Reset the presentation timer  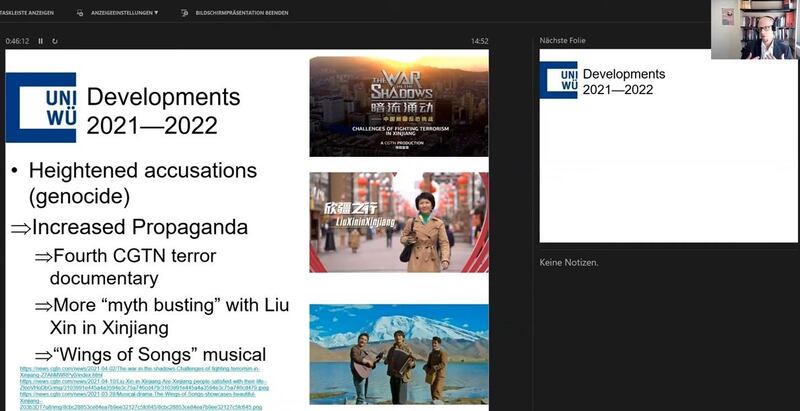click(x=55, y=41)
